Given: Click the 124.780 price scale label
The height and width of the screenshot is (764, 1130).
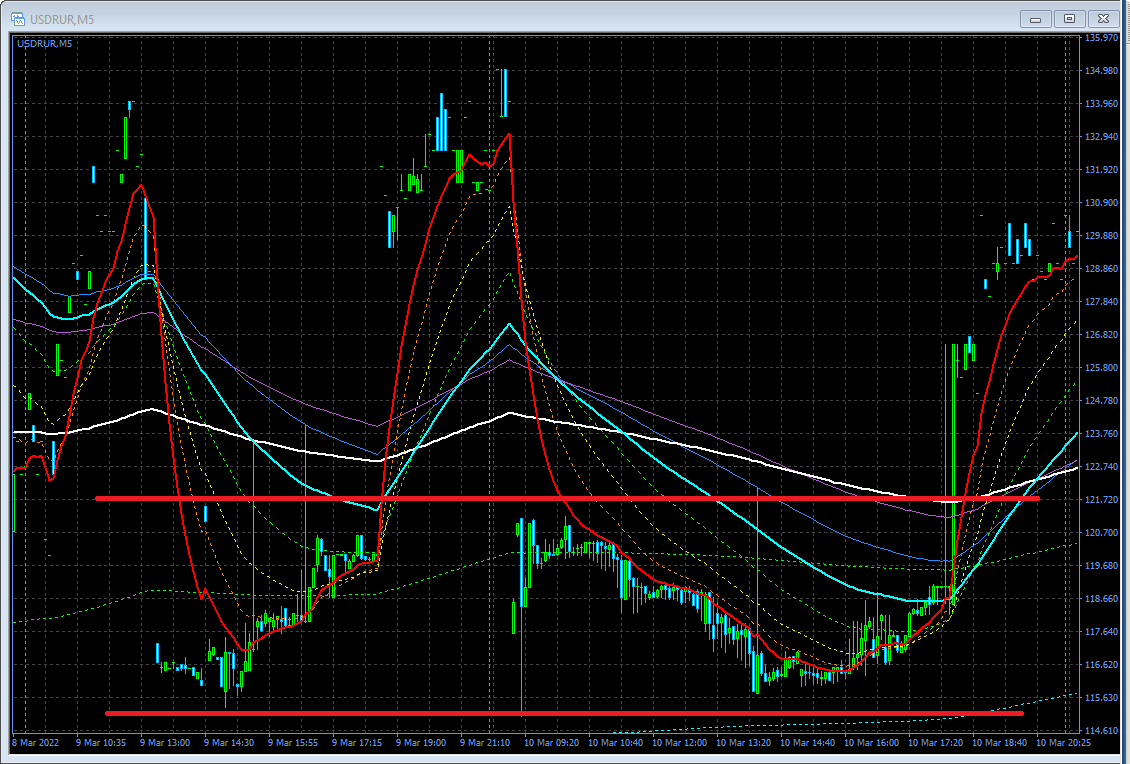Looking at the screenshot, I should (1104, 401).
